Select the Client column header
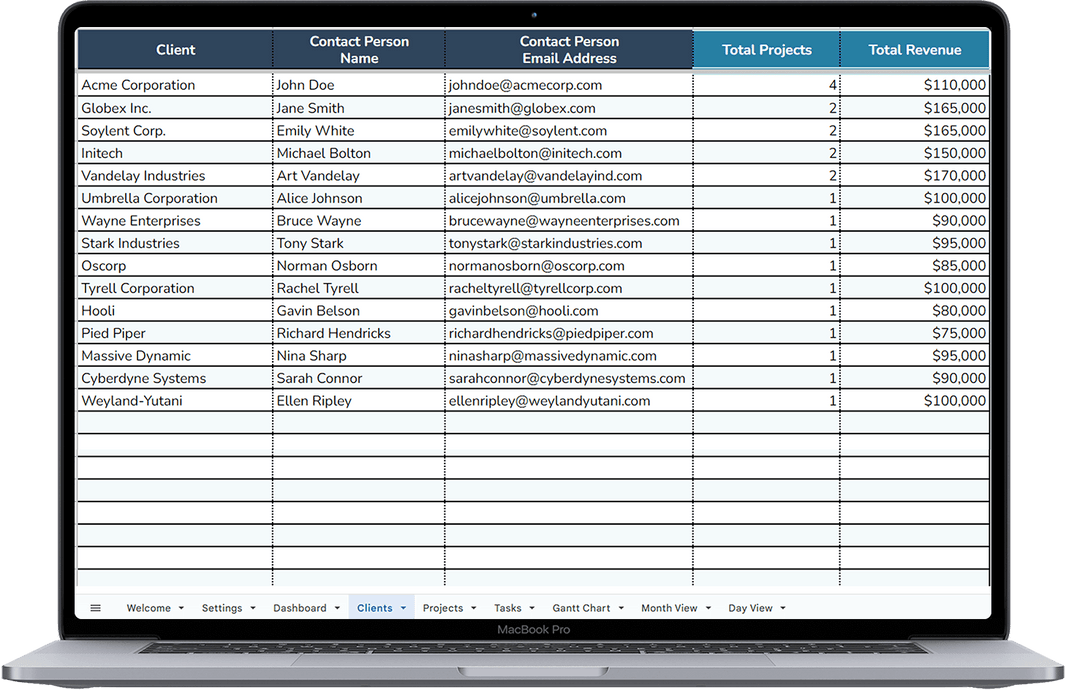The width and height of the screenshot is (1066, 690). tap(175, 49)
